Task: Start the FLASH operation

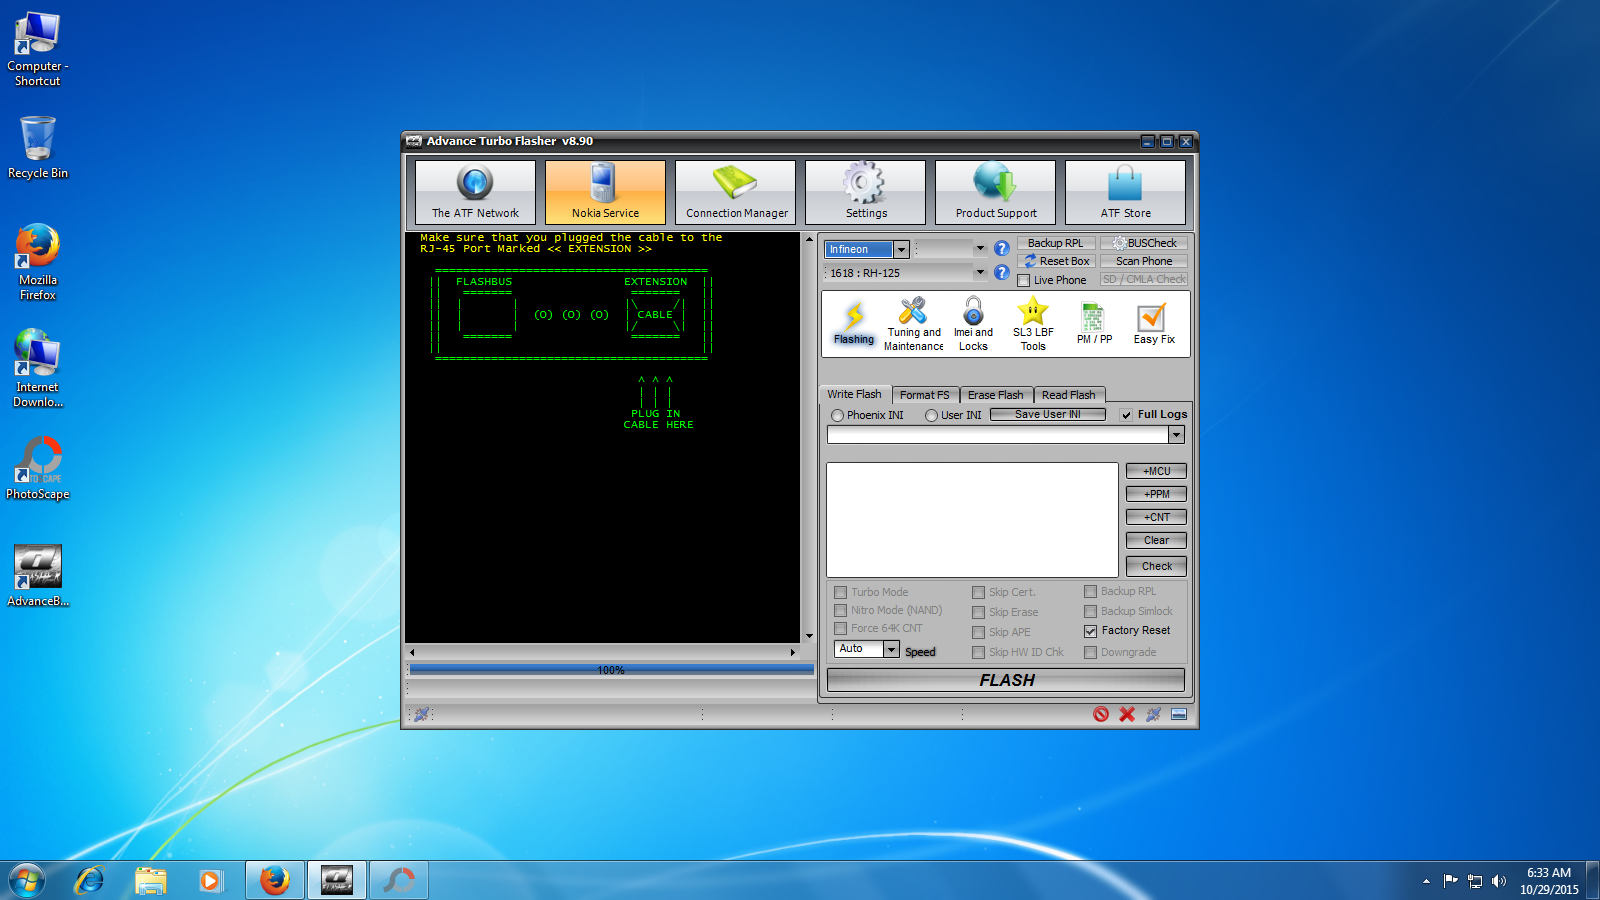Action: tap(1006, 680)
